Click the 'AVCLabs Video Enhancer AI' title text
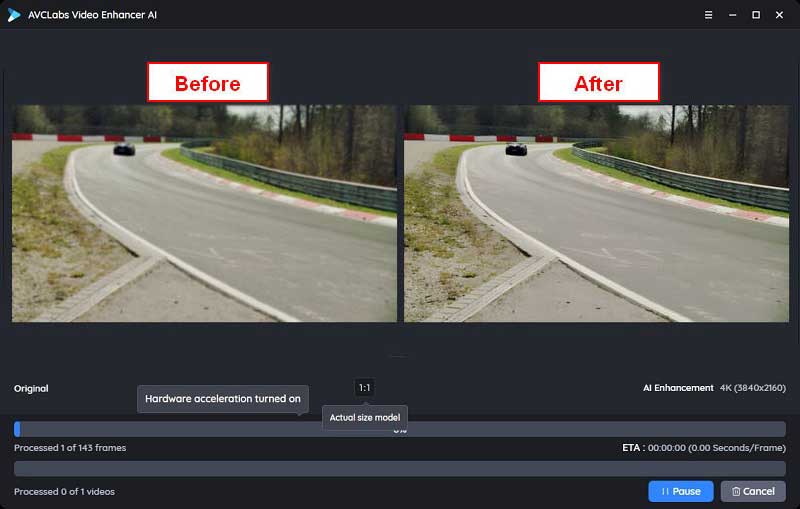The image size is (800, 509). pyautogui.click(x=92, y=15)
